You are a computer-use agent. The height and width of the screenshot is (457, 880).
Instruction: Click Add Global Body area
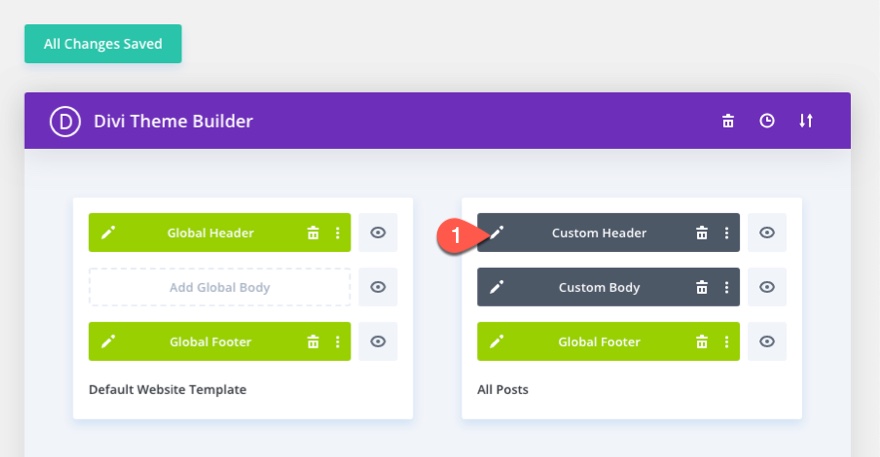point(220,287)
